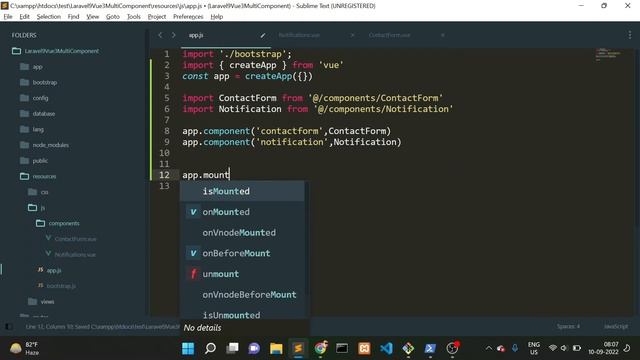Open the Chat app in taskbar
This screenshot has height=360, width=640.
[x=254, y=348]
